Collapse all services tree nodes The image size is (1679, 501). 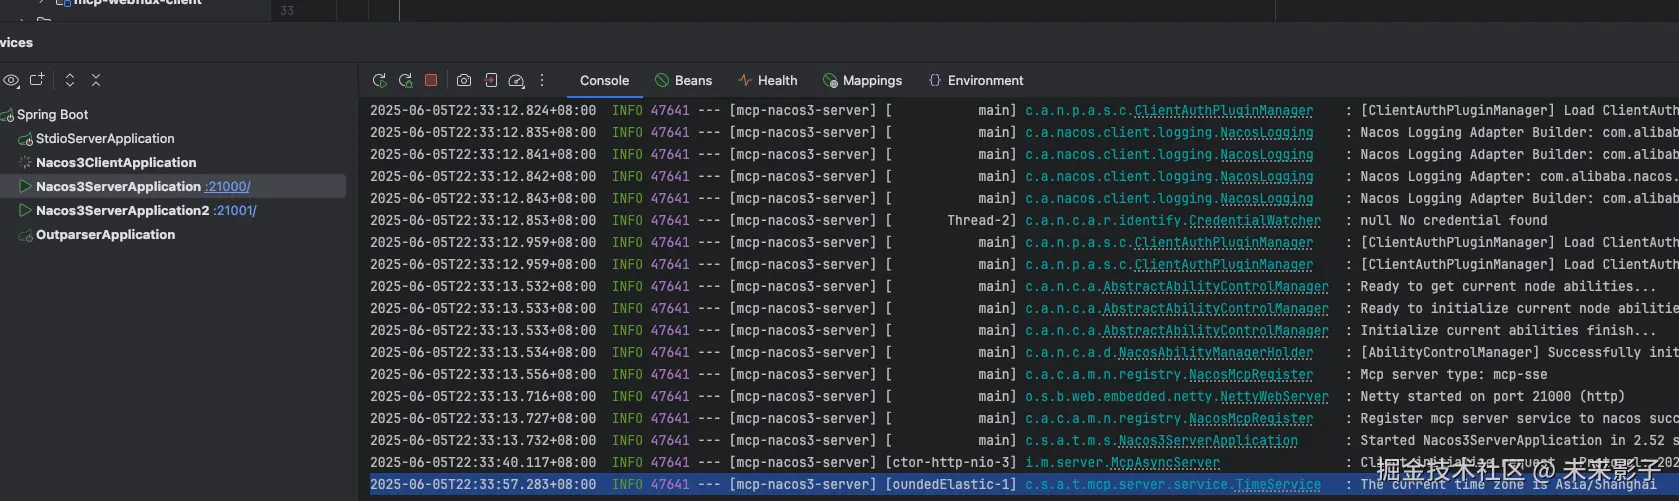96,80
